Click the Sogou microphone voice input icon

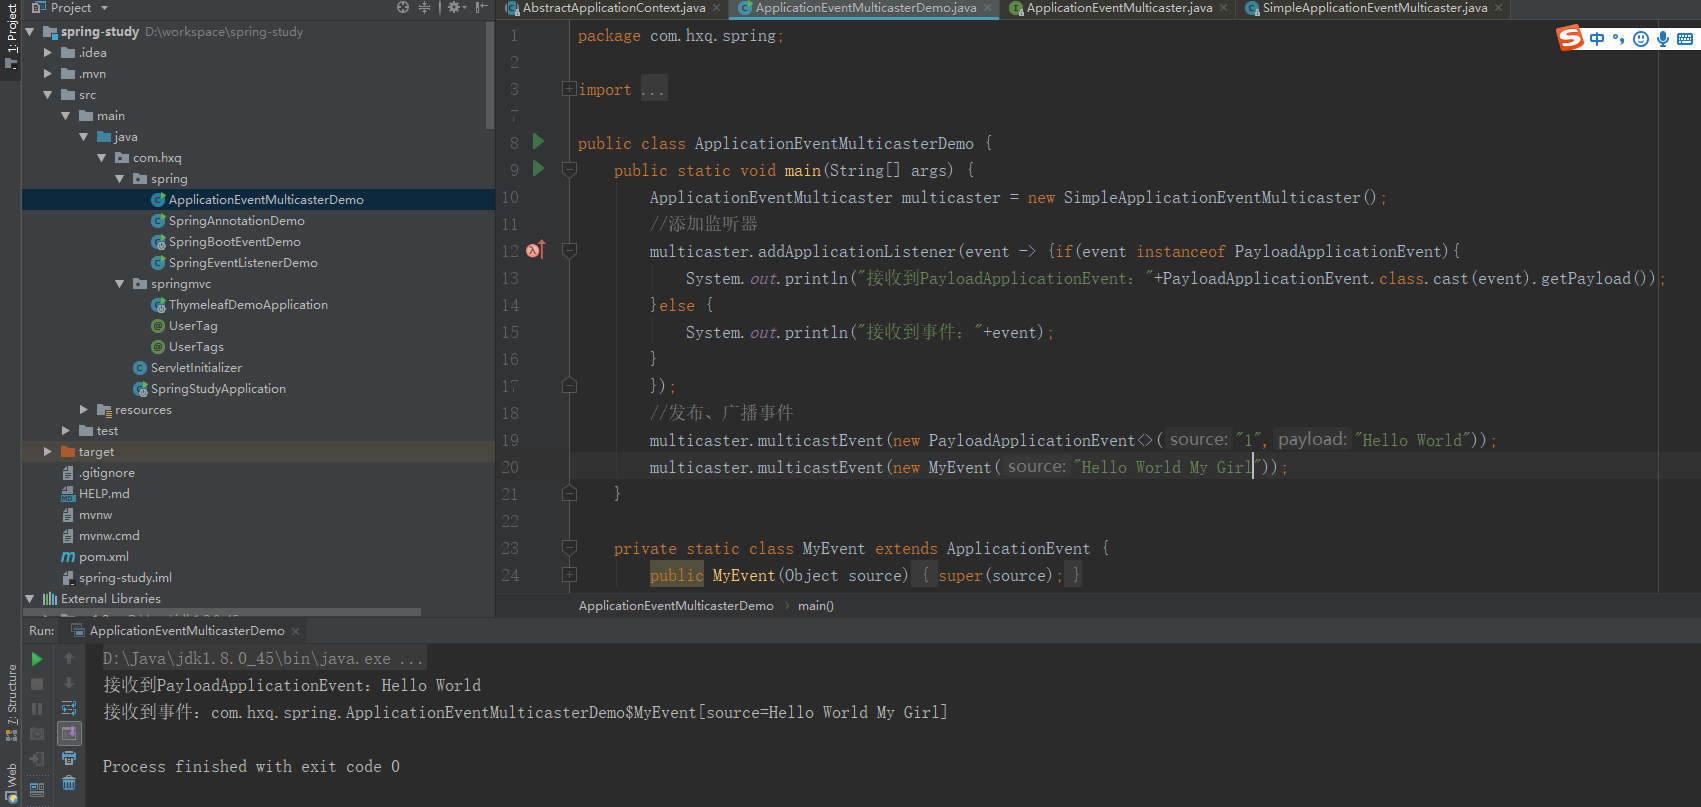coord(1662,39)
